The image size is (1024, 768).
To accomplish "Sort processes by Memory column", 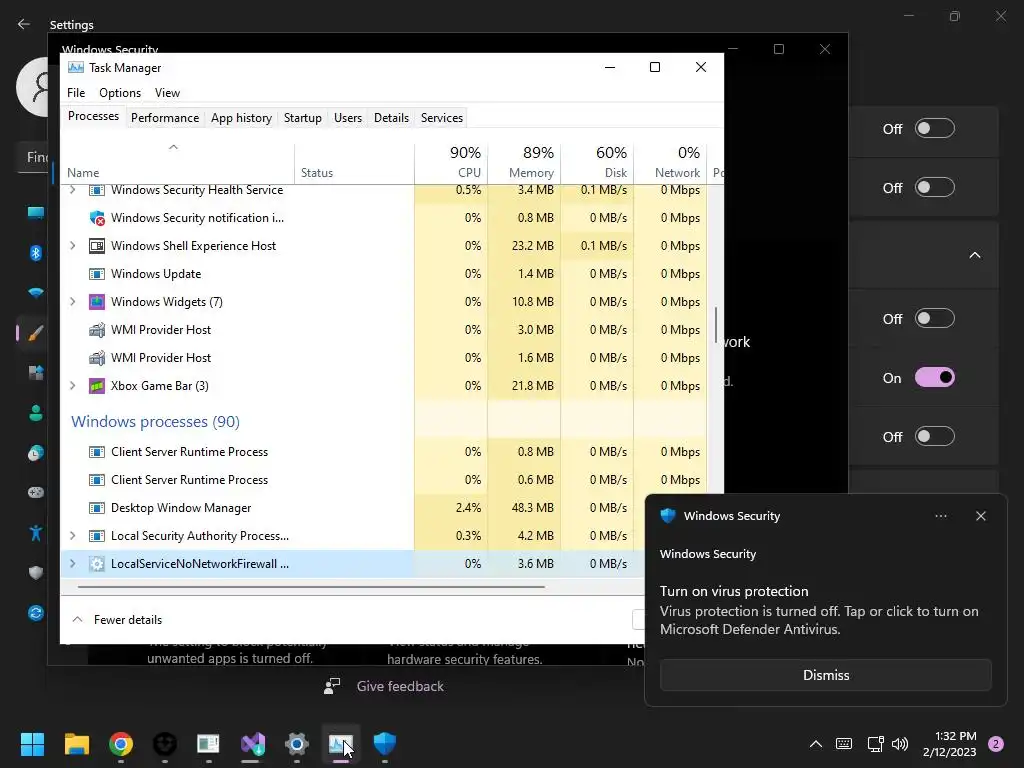I will point(524,162).
